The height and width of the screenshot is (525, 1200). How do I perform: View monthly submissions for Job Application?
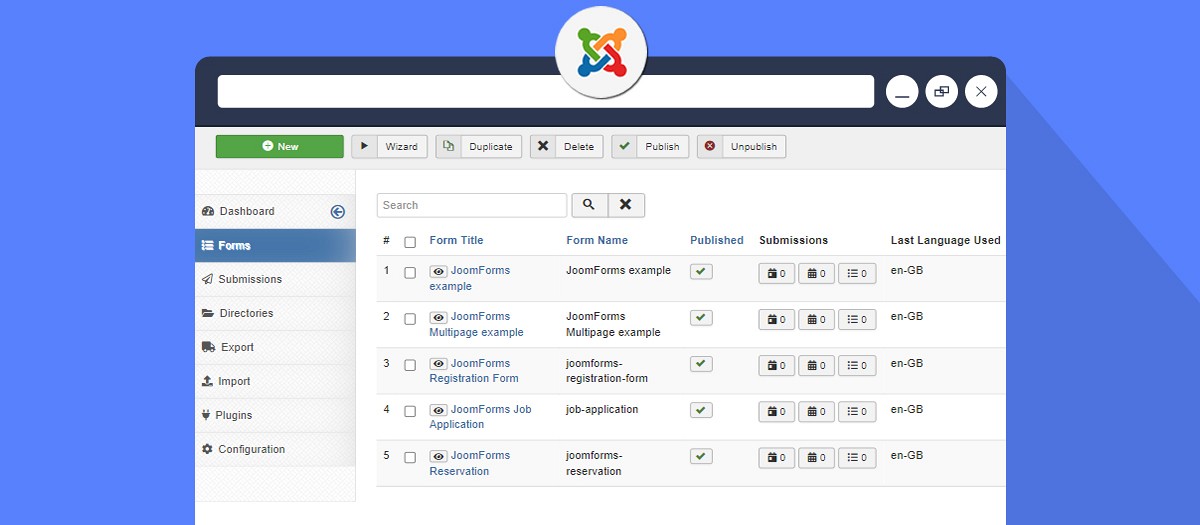click(816, 412)
